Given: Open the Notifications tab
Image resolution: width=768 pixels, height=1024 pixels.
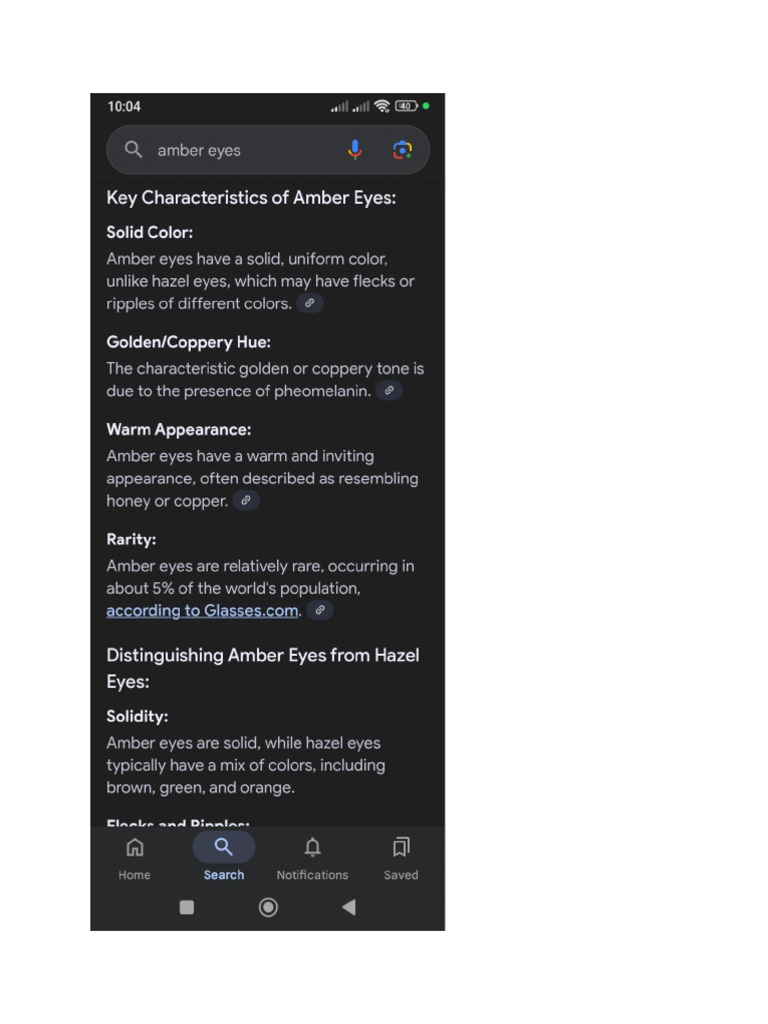Looking at the screenshot, I should pyautogui.click(x=312, y=859).
